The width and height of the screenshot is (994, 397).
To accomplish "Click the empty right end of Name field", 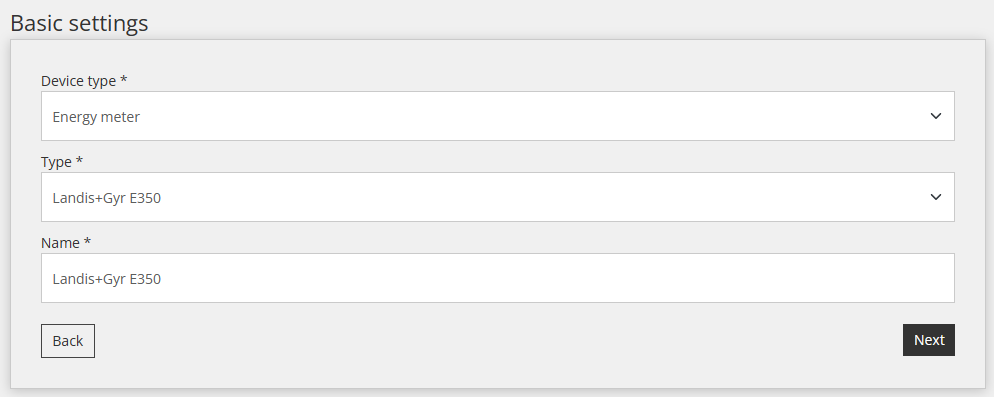I will click(888, 278).
